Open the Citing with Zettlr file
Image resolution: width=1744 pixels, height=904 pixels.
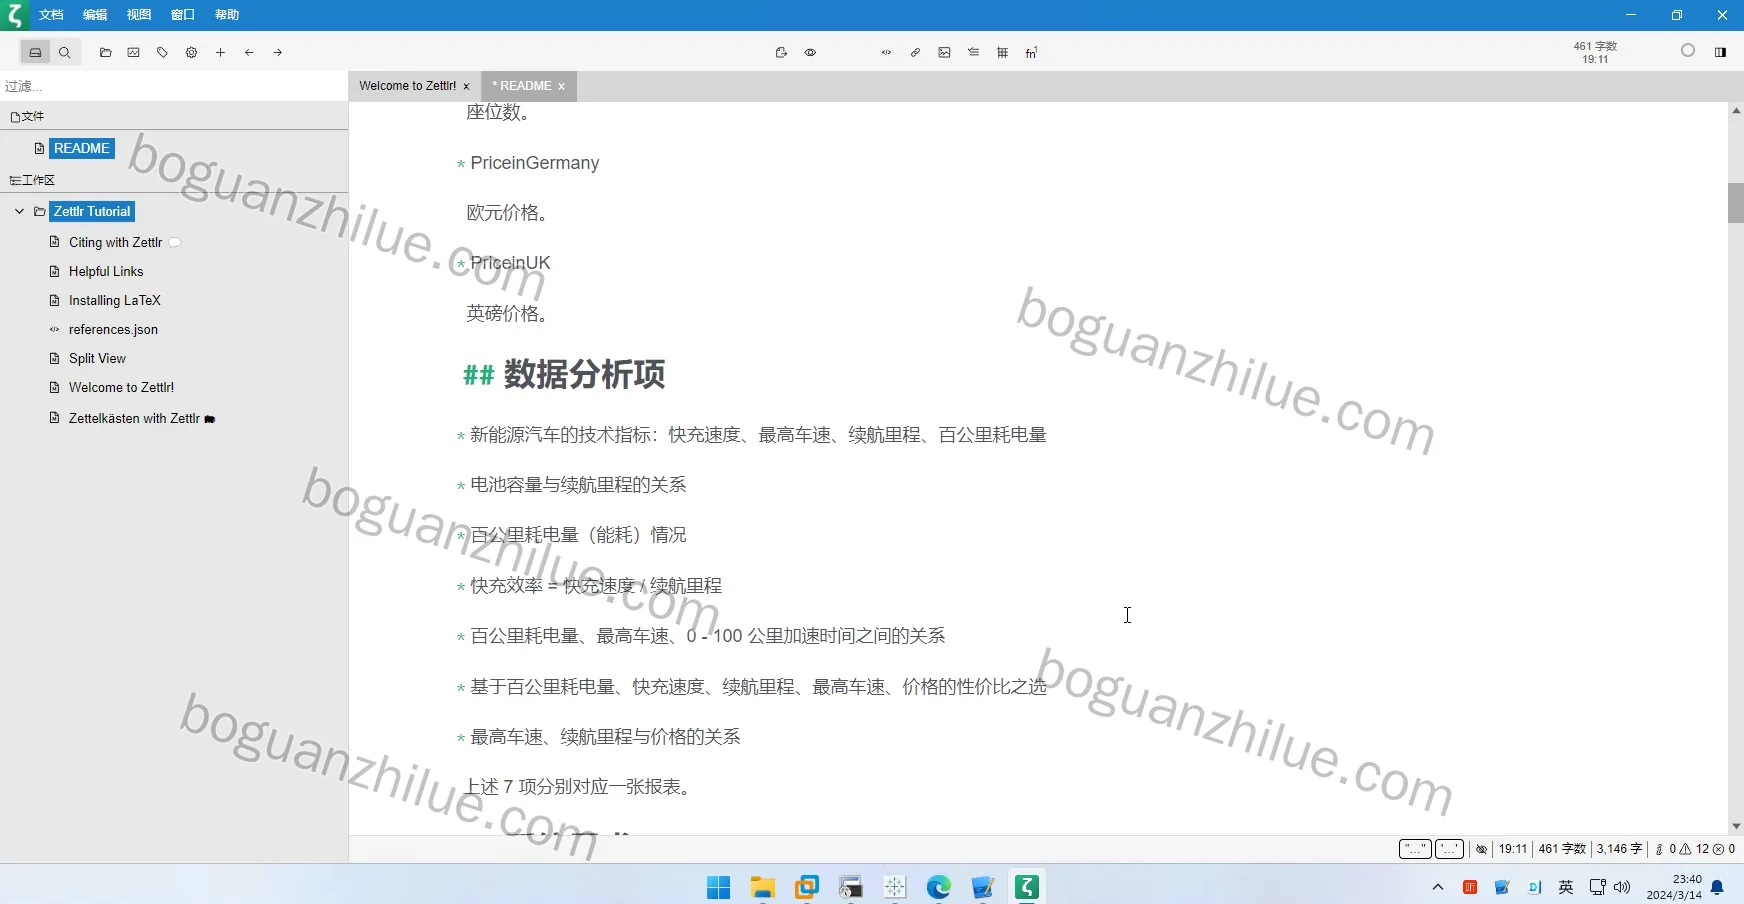[115, 243]
